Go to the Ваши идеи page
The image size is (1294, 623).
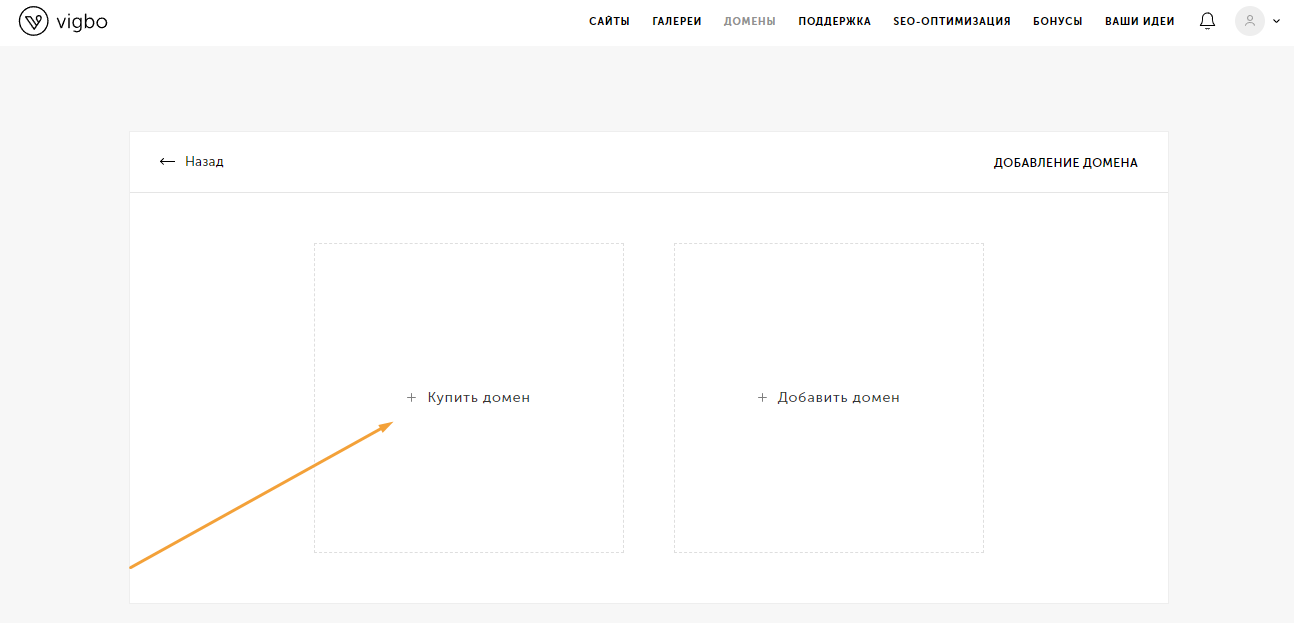click(1139, 21)
